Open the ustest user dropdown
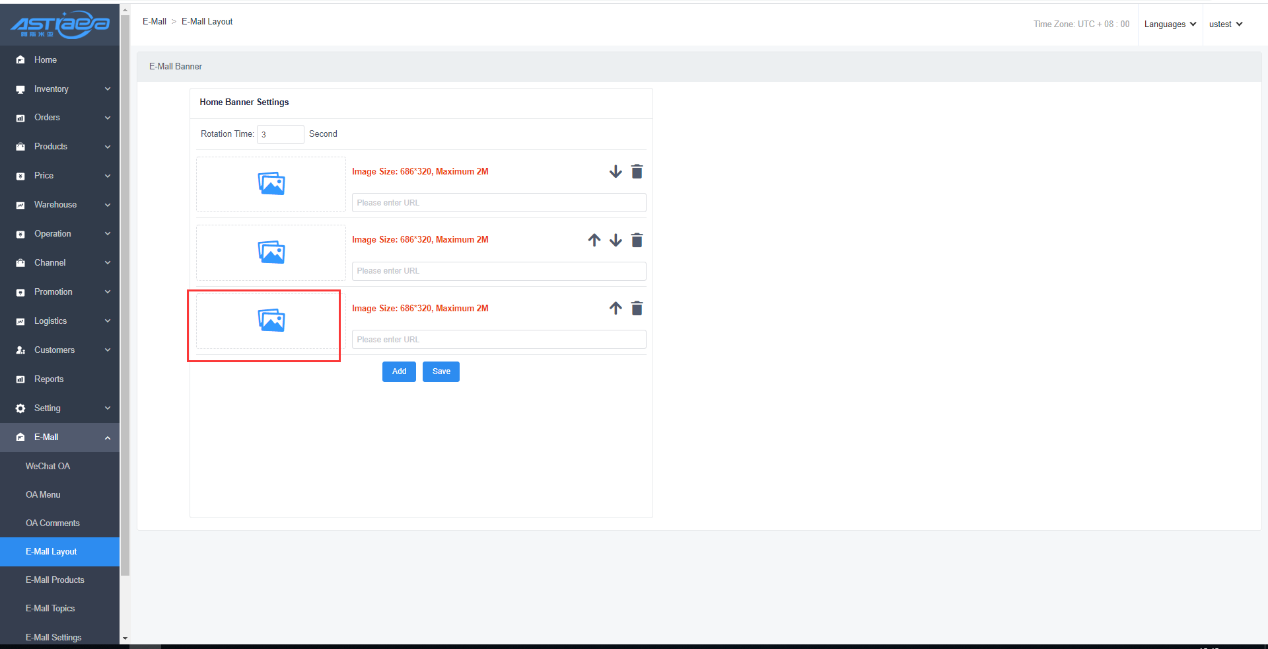1268x649 pixels. [1225, 24]
